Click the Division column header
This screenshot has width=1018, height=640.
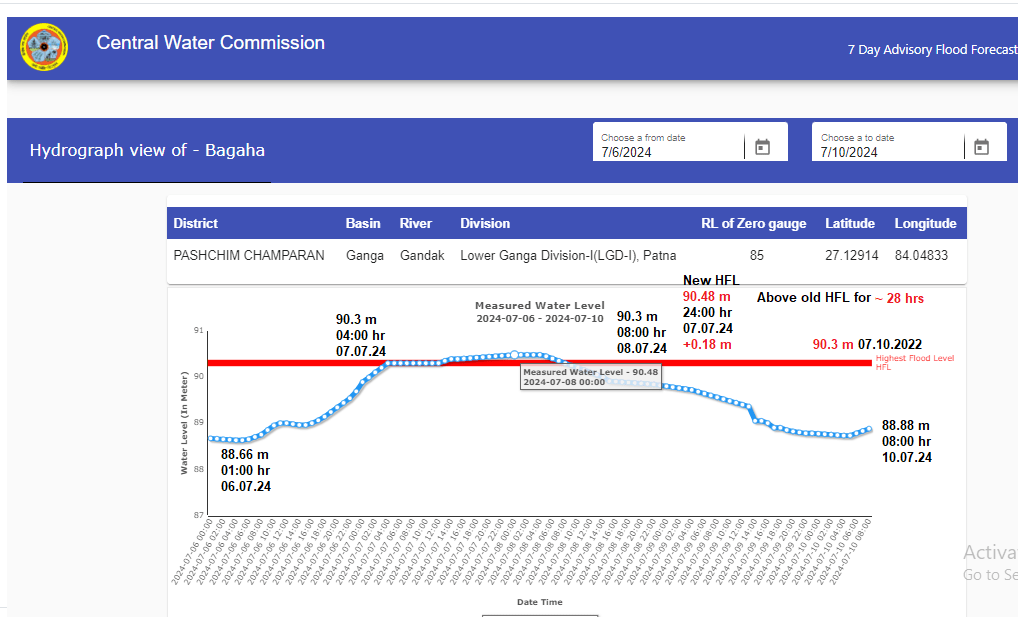point(485,223)
